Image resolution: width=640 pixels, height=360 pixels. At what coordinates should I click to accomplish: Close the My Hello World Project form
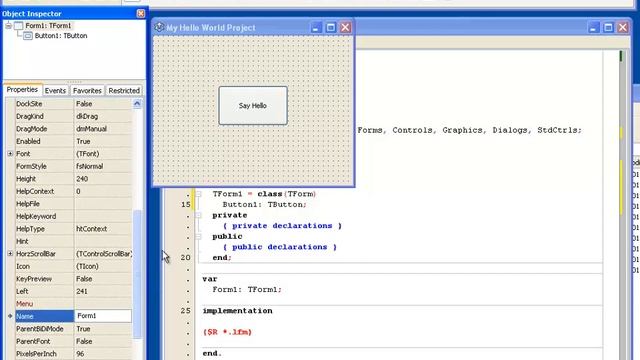tap(345, 27)
